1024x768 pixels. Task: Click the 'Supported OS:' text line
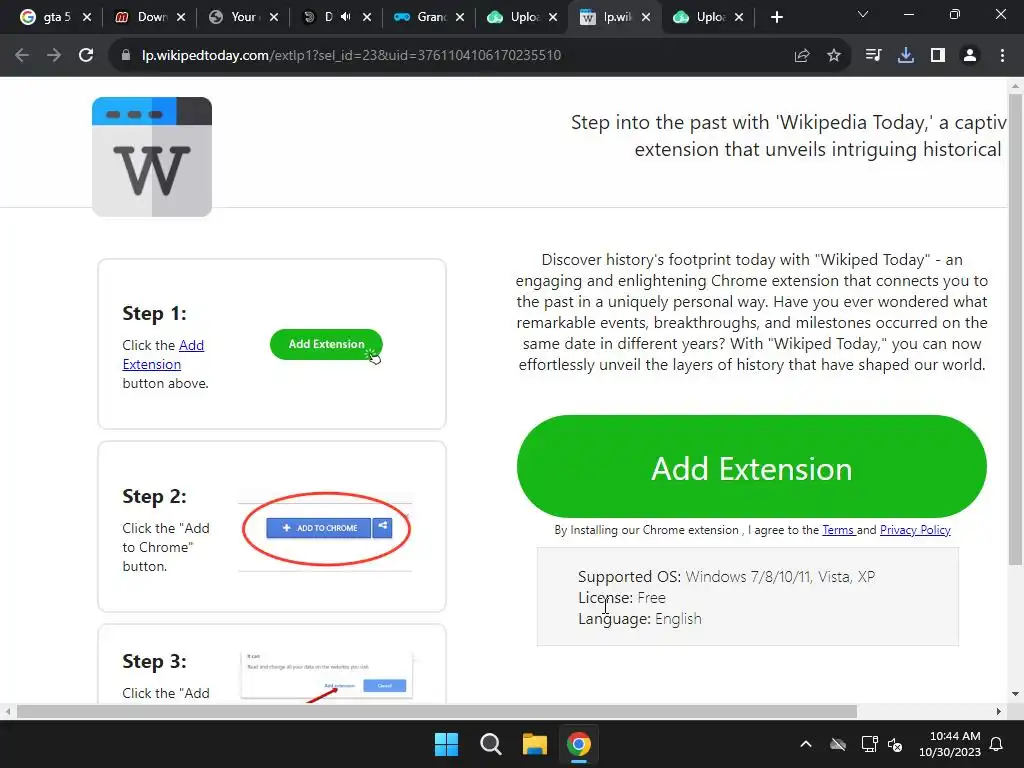726,577
